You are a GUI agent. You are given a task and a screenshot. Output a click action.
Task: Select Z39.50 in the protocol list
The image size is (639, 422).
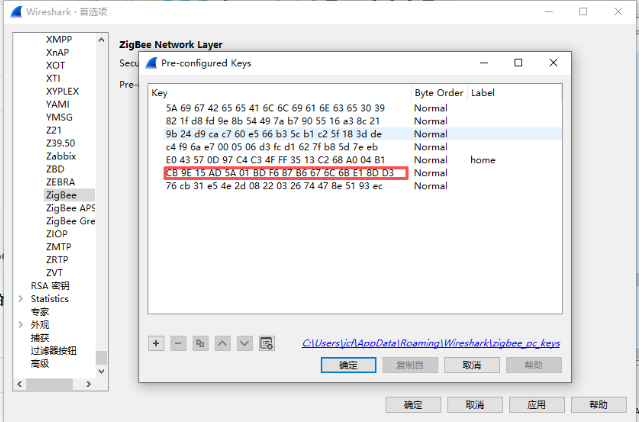[x=60, y=143]
